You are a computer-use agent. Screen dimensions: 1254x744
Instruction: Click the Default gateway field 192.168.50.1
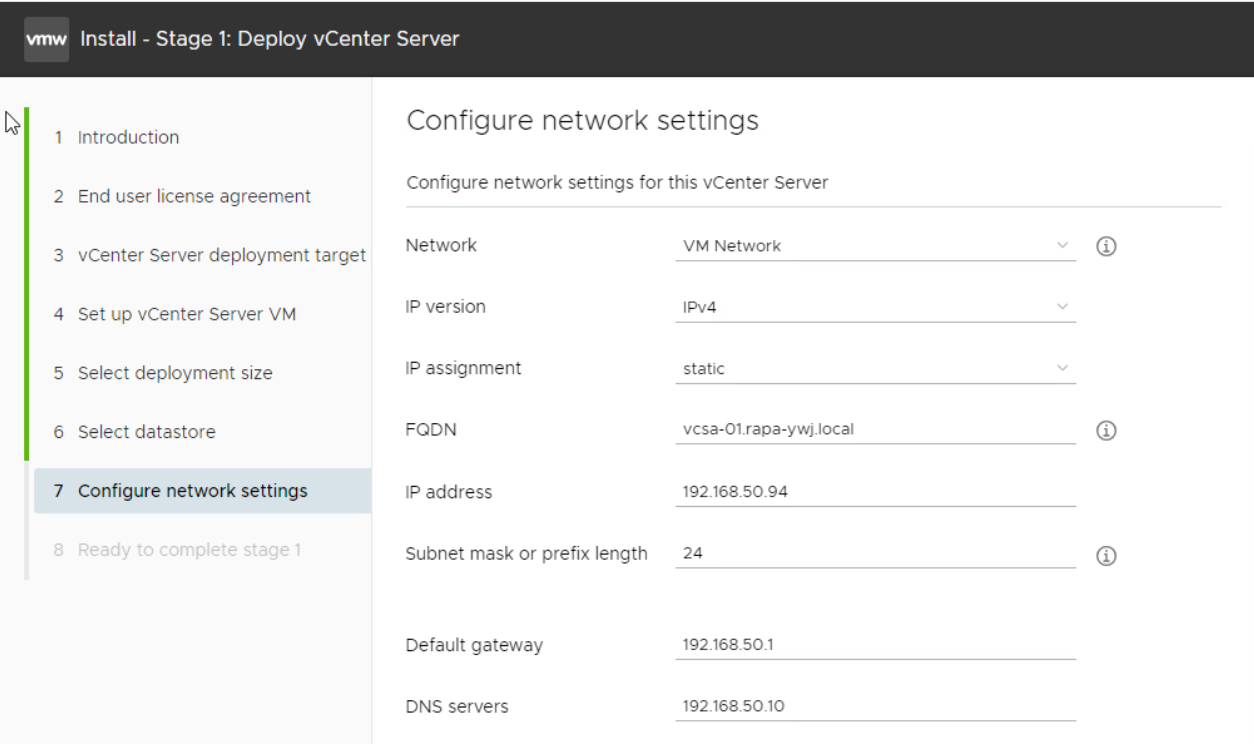875,645
